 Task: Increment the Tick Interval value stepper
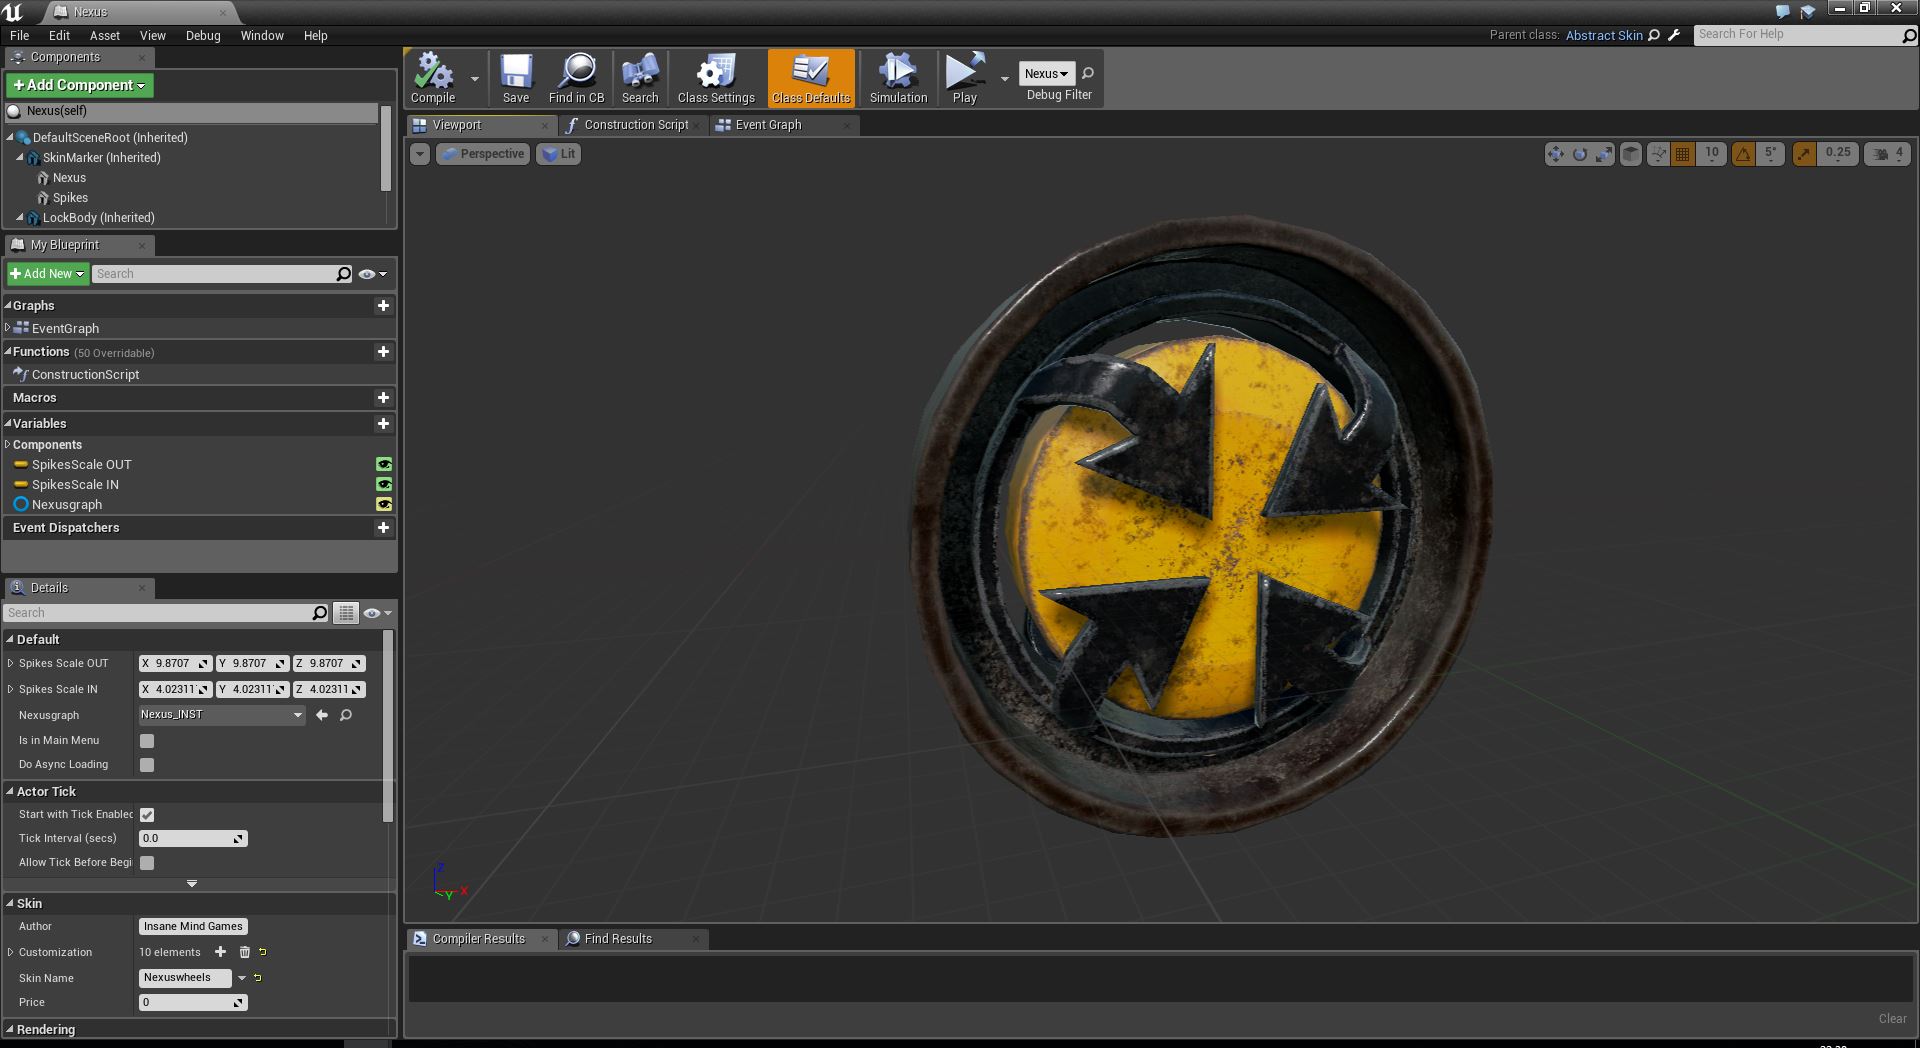237,838
